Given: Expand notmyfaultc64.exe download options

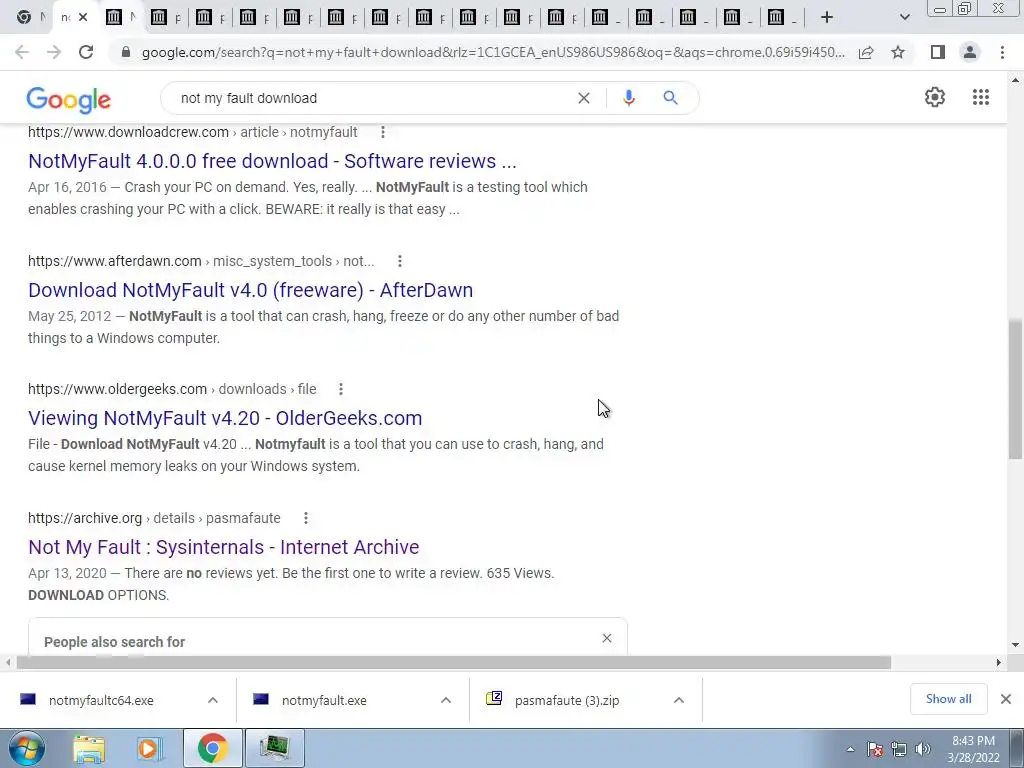Looking at the screenshot, I should (x=213, y=700).
